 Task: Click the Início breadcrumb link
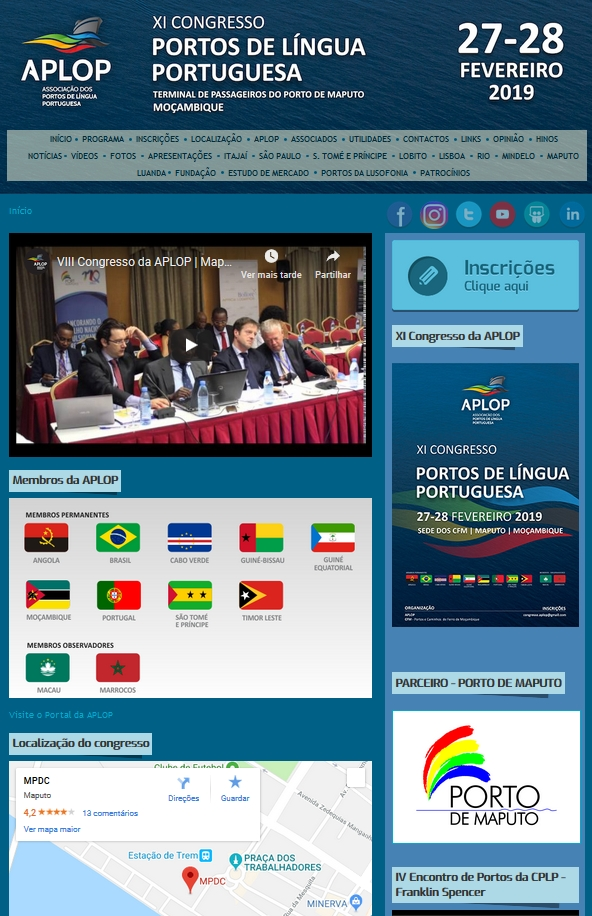point(20,211)
